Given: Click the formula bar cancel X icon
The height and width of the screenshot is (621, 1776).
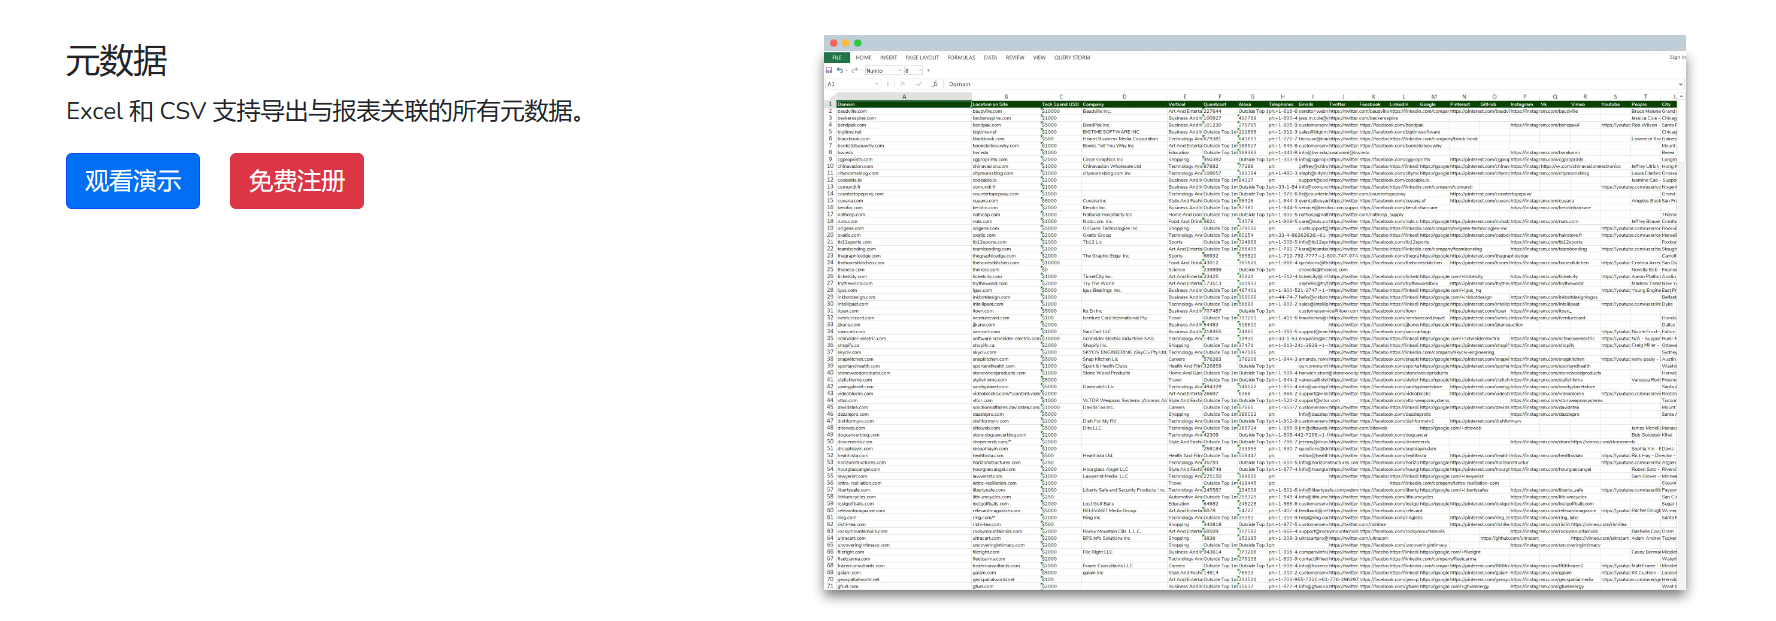Looking at the screenshot, I should coord(903,84).
